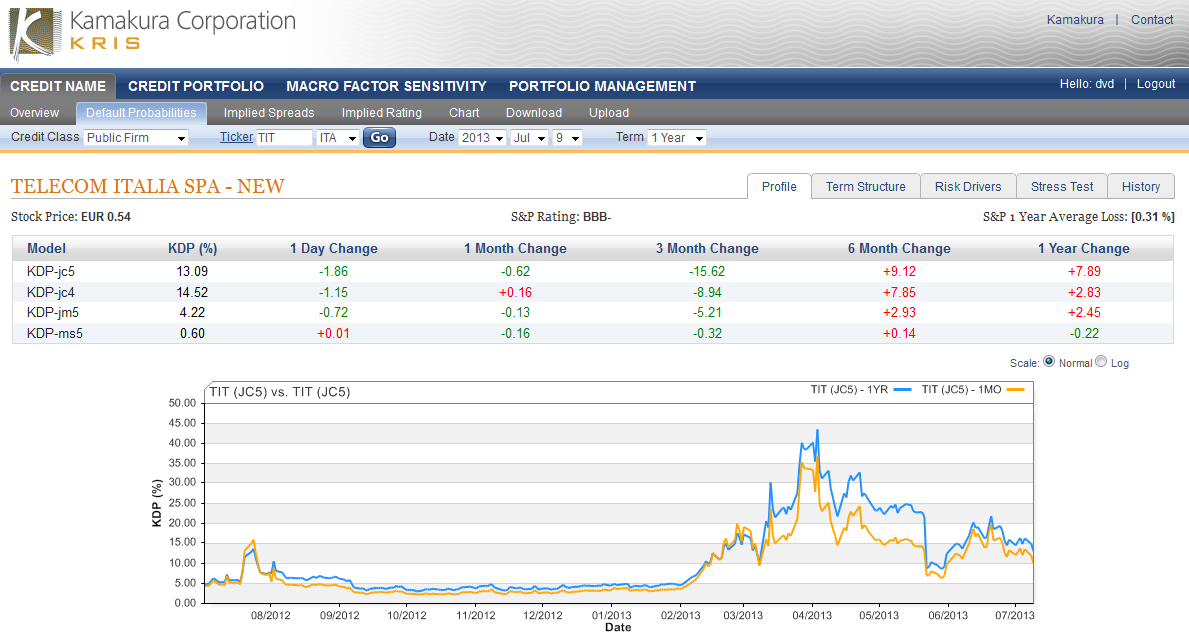This screenshot has height=641, width=1189.
Task: Click the +9.12 six month change value
Action: click(899, 272)
